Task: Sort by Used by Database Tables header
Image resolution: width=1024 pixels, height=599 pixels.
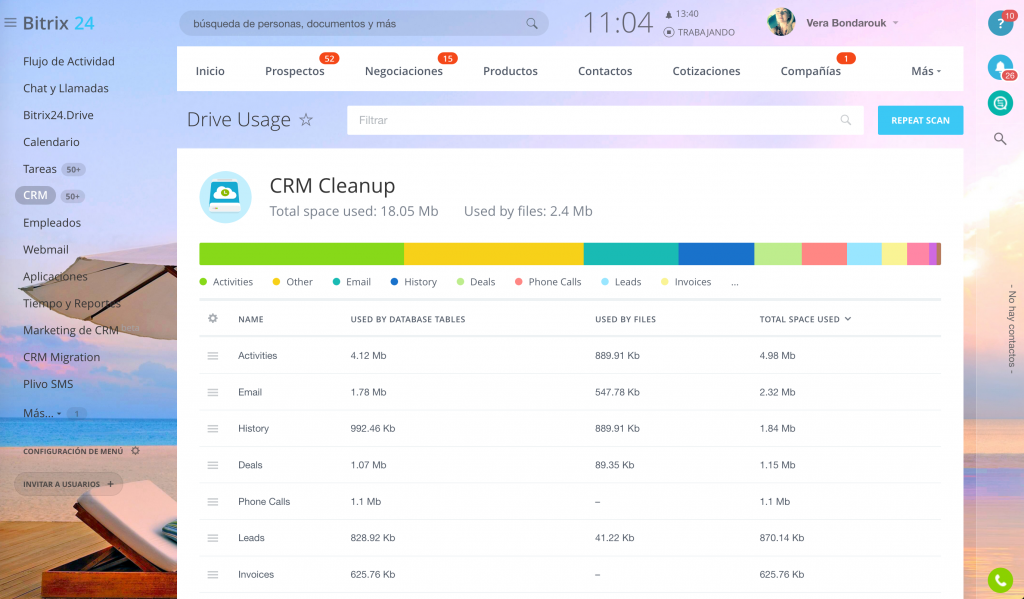Action: point(408,319)
